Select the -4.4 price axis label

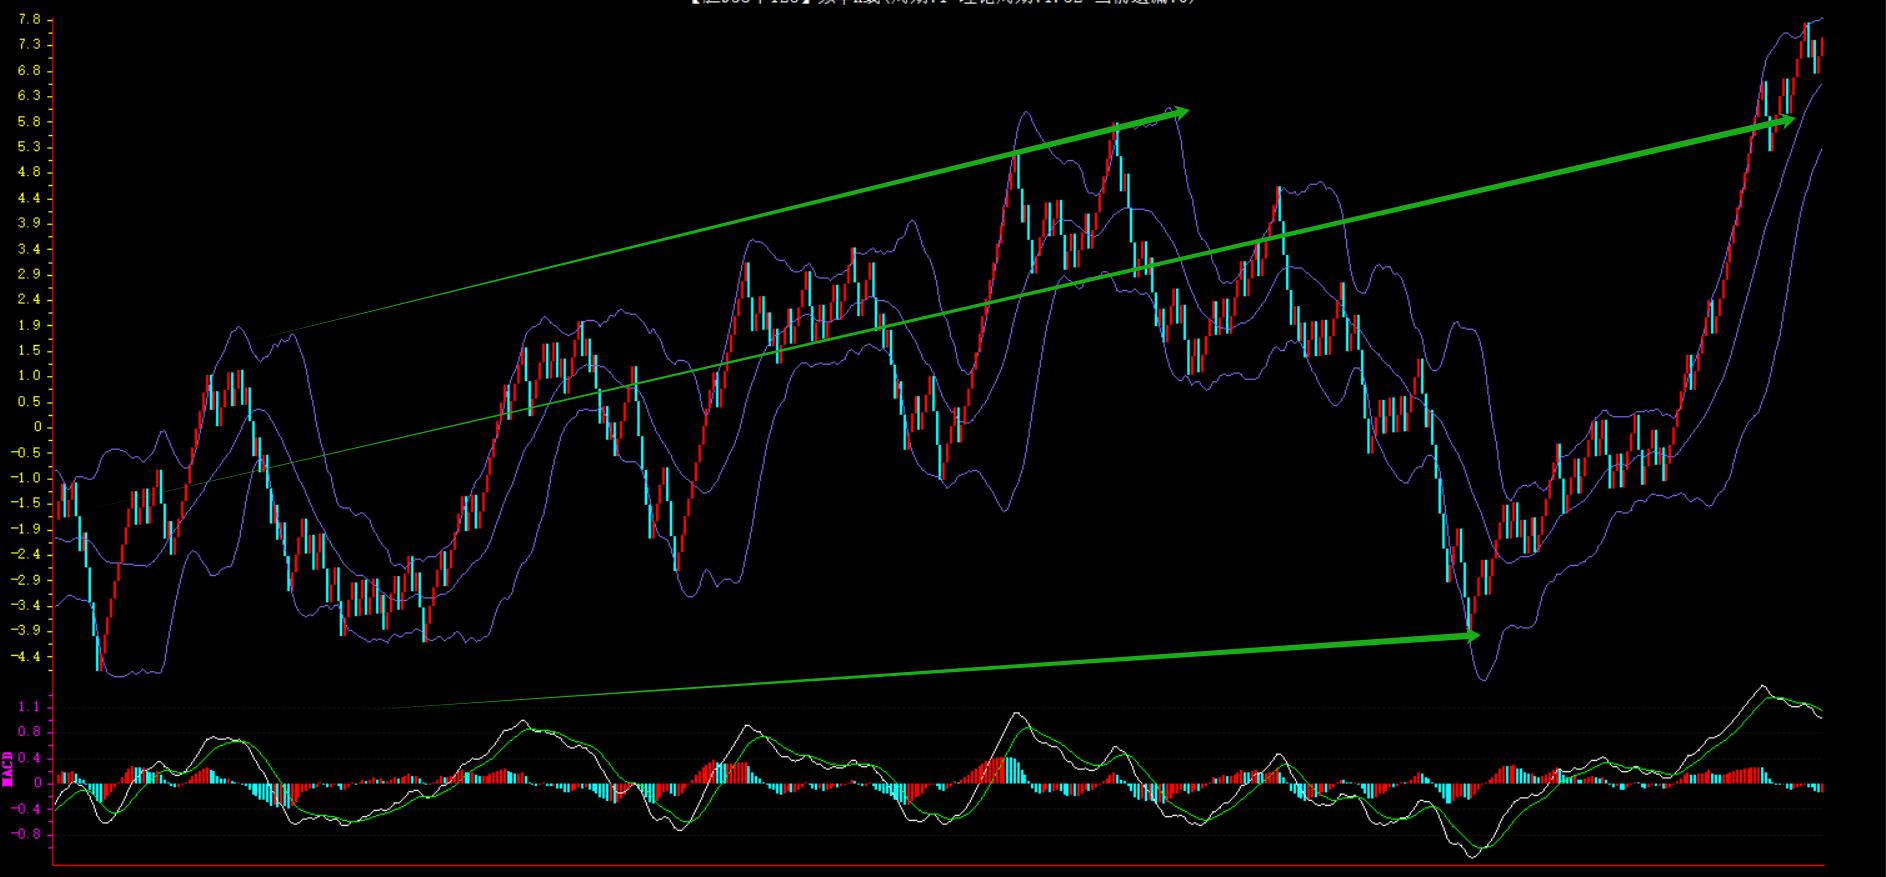click(x=27, y=657)
